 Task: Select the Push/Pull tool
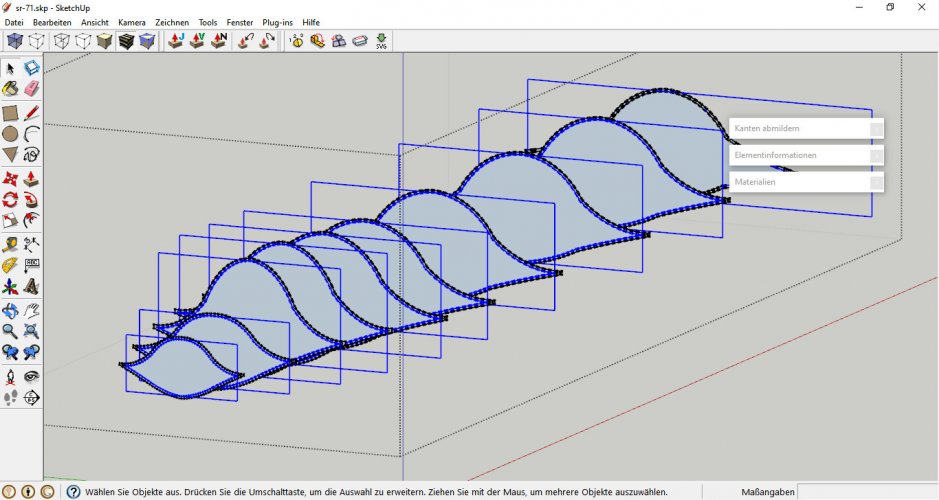click(x=32, y=178)
